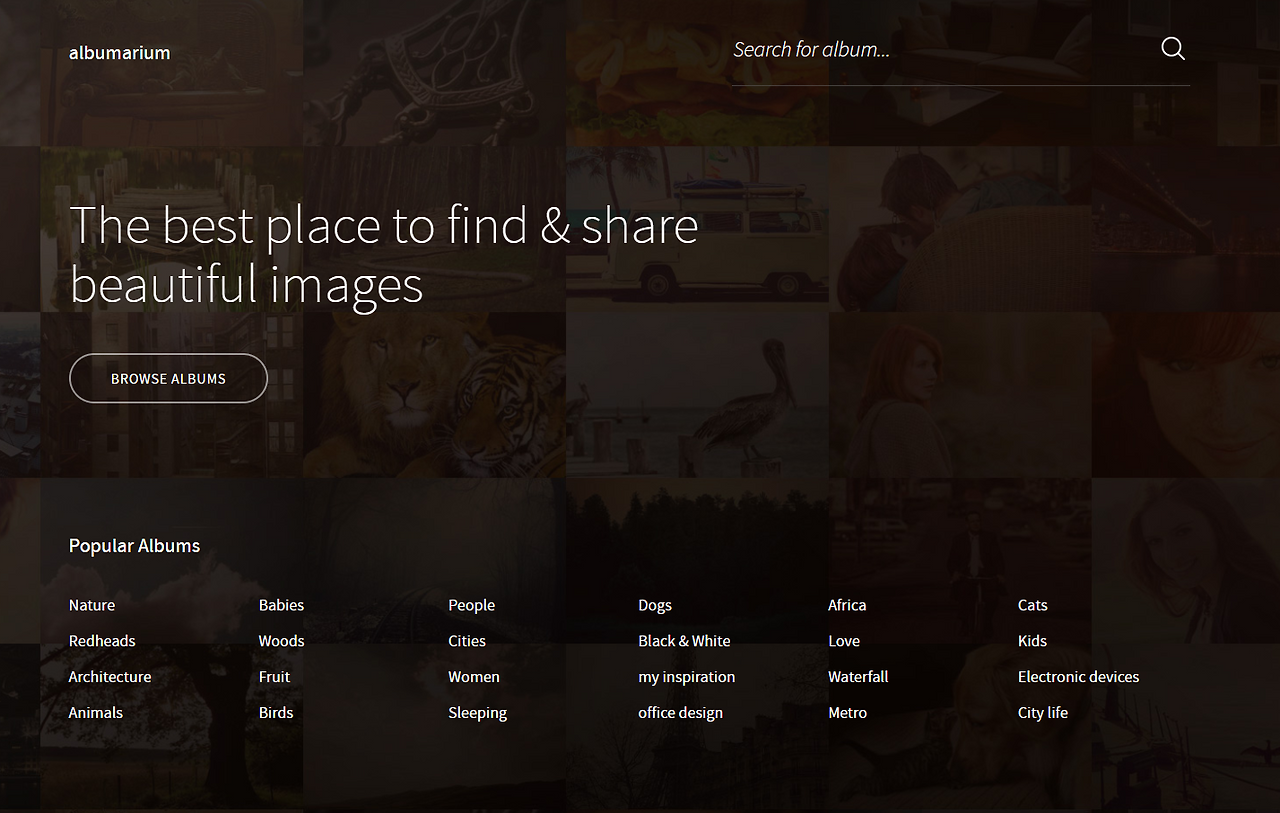
Task: Open the Nature album
Action: coord(92,605)
